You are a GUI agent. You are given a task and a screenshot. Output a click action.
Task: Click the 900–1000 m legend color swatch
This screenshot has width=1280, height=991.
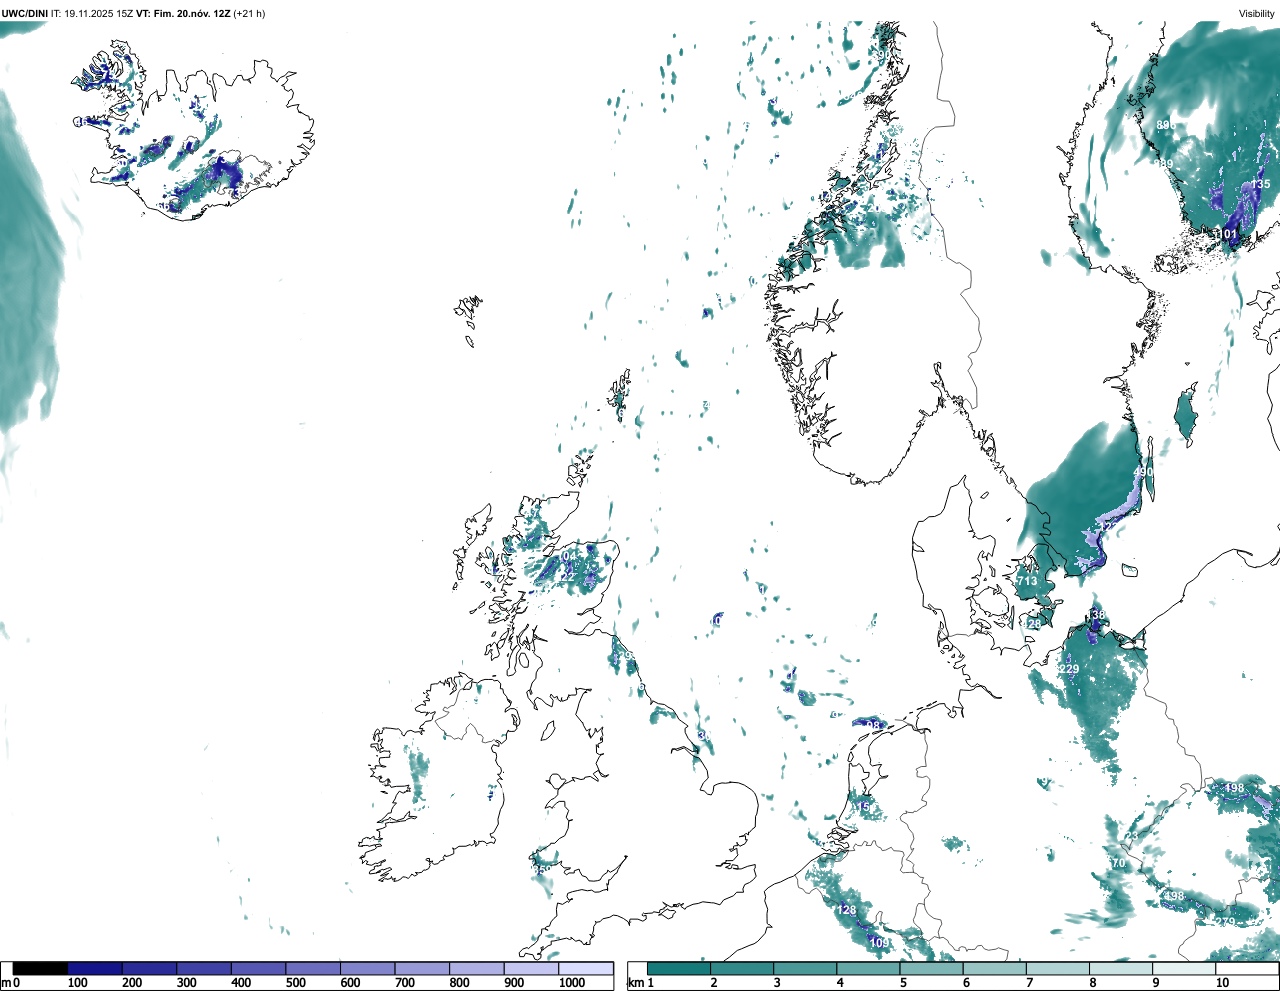click(531, 968)
